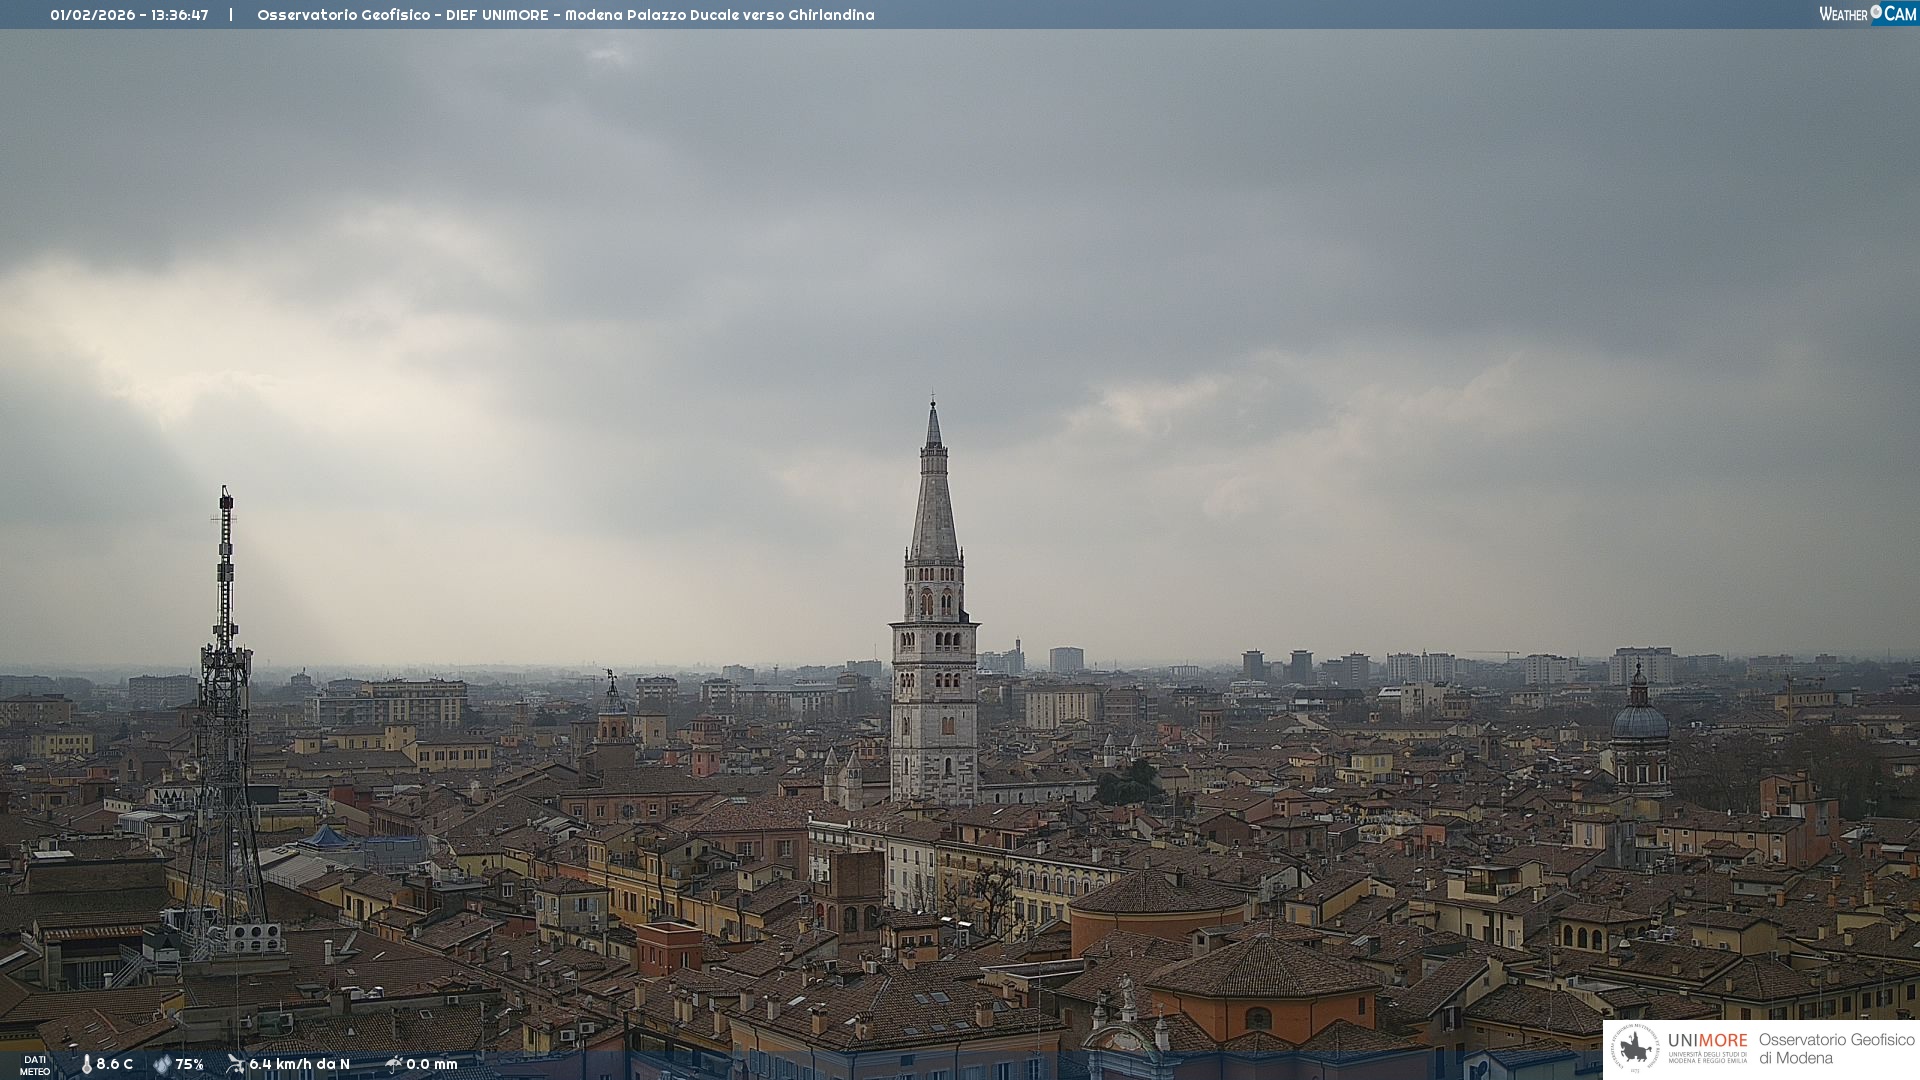Click the humidity water droplets icon

coord(162,1064)
